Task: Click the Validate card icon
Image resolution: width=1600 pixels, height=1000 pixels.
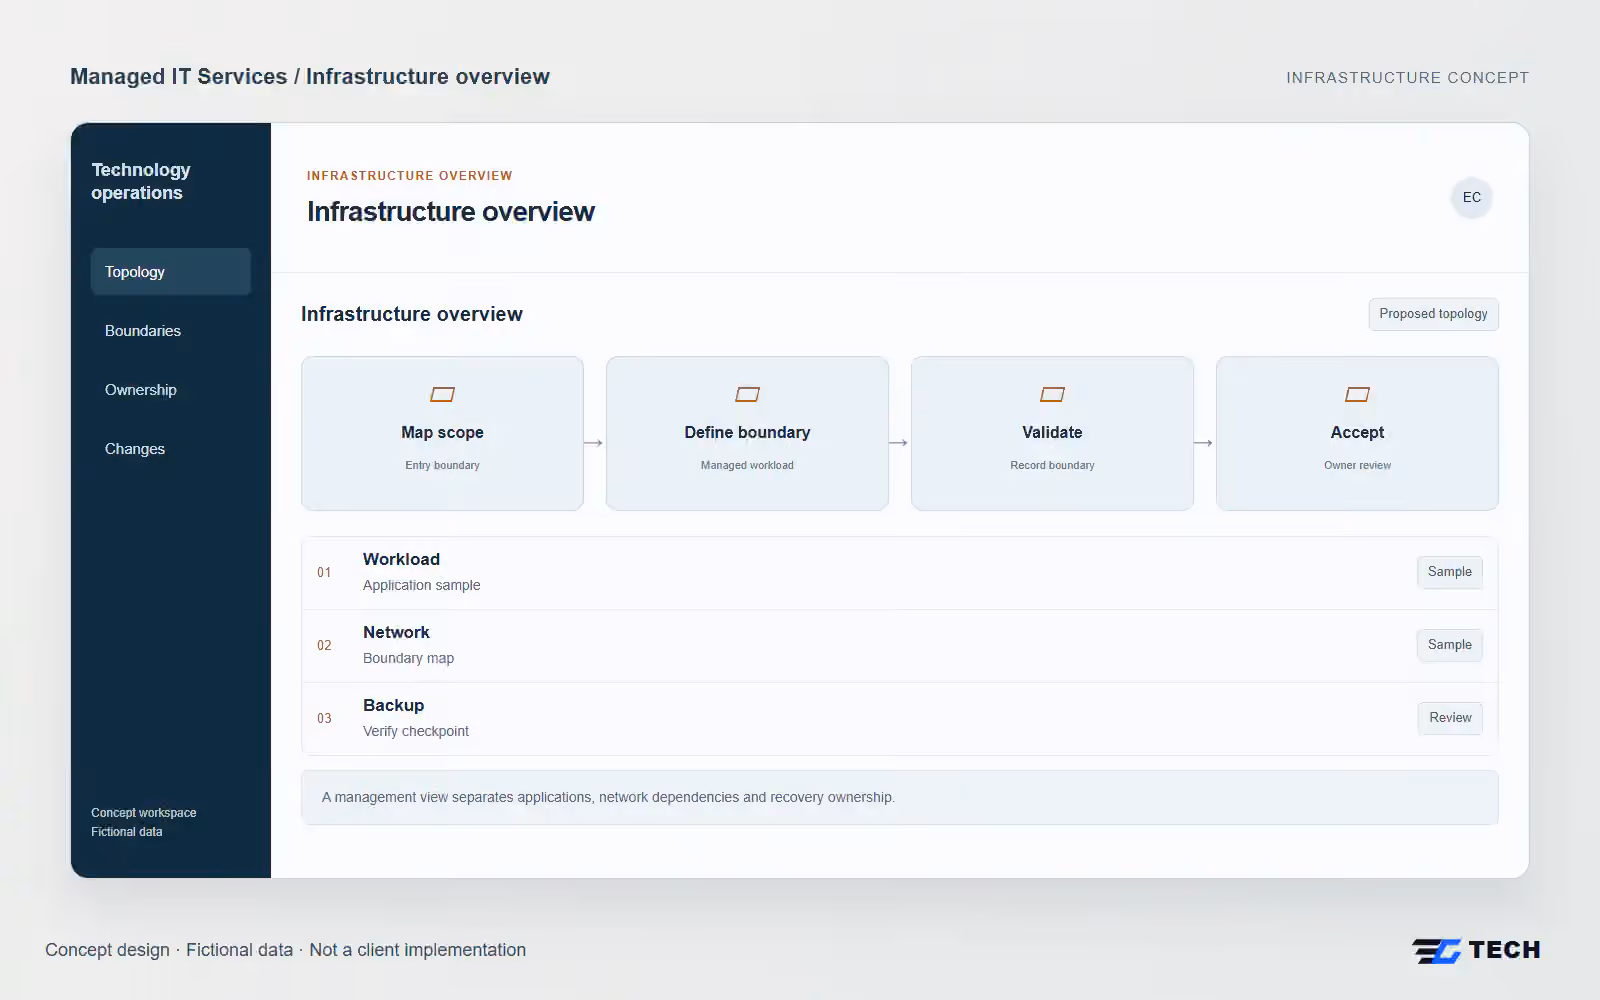Action: [x=1052, y=395]
